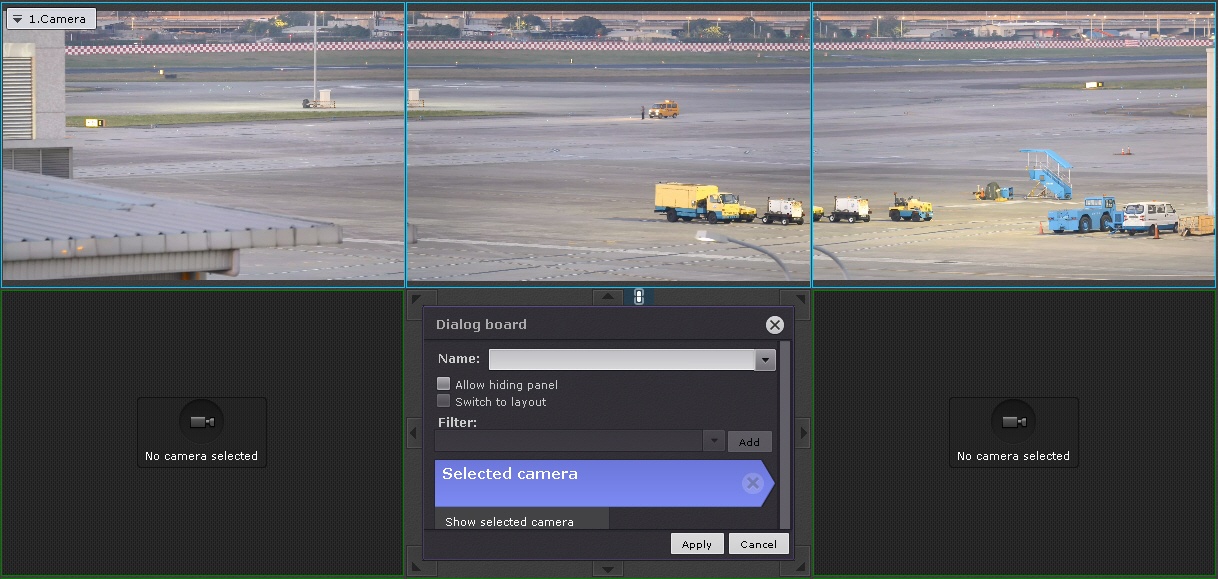Viewport: 1218px width, 579px height.
Task: Toggle Switch to layout checkbox
Action: click(444, 401)
